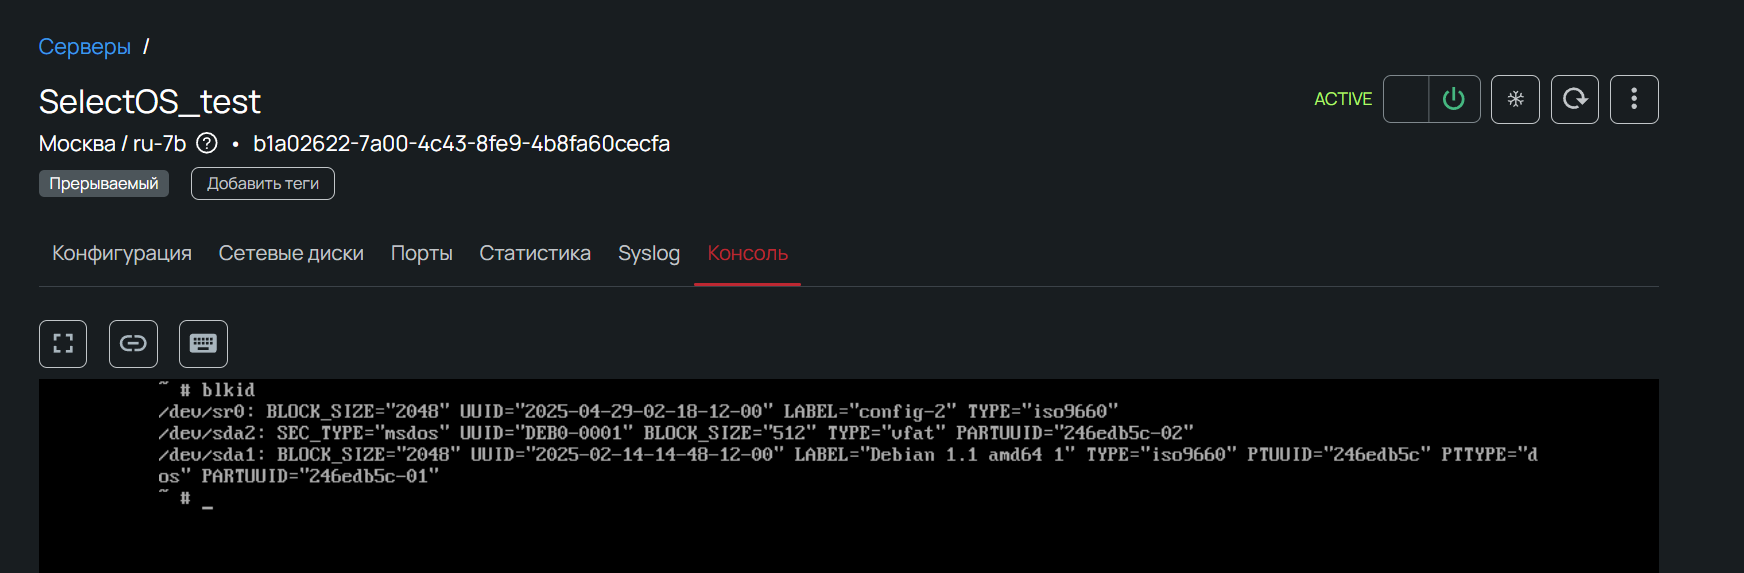Reboot the server with circular arrow icon
1744x573 pixels.
point(1574,99)
